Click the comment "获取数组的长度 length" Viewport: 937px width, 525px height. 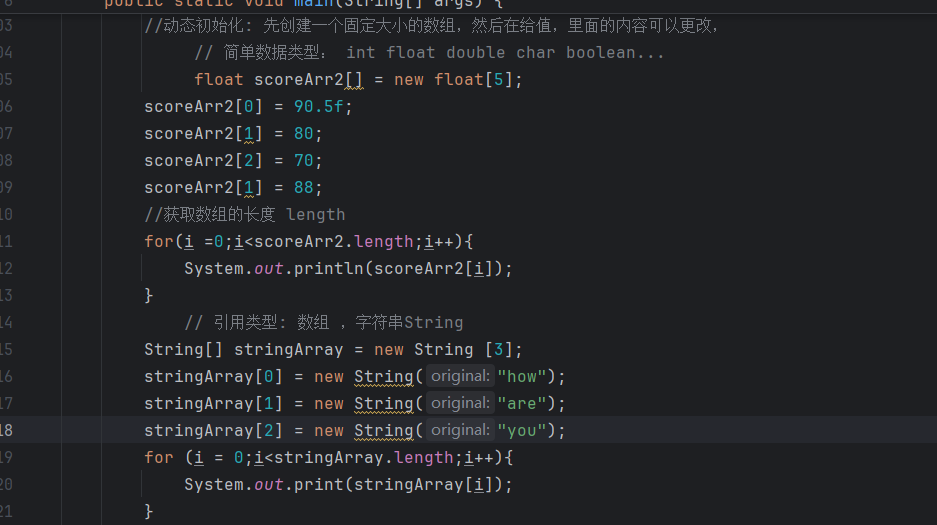(245, 215)
